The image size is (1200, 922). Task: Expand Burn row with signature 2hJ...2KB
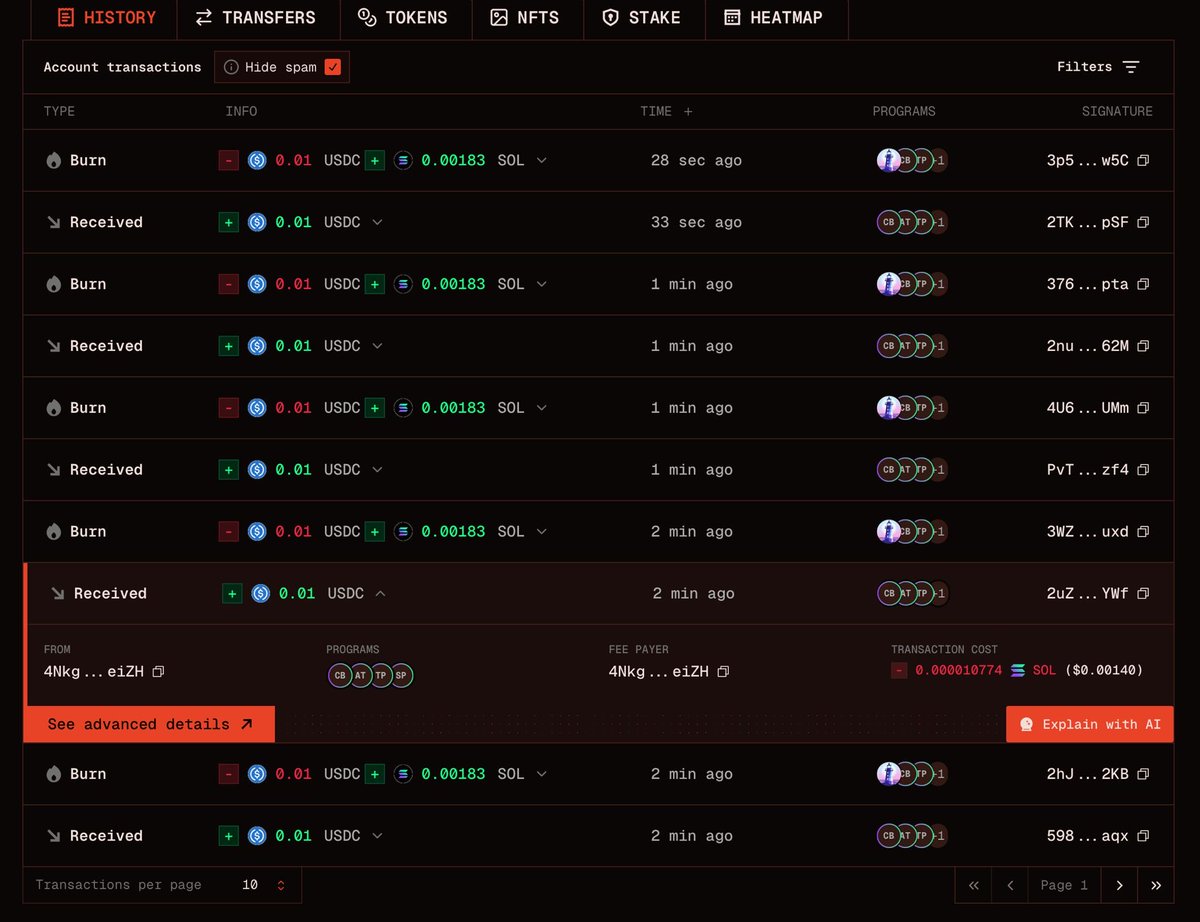(x=542, y=774)
